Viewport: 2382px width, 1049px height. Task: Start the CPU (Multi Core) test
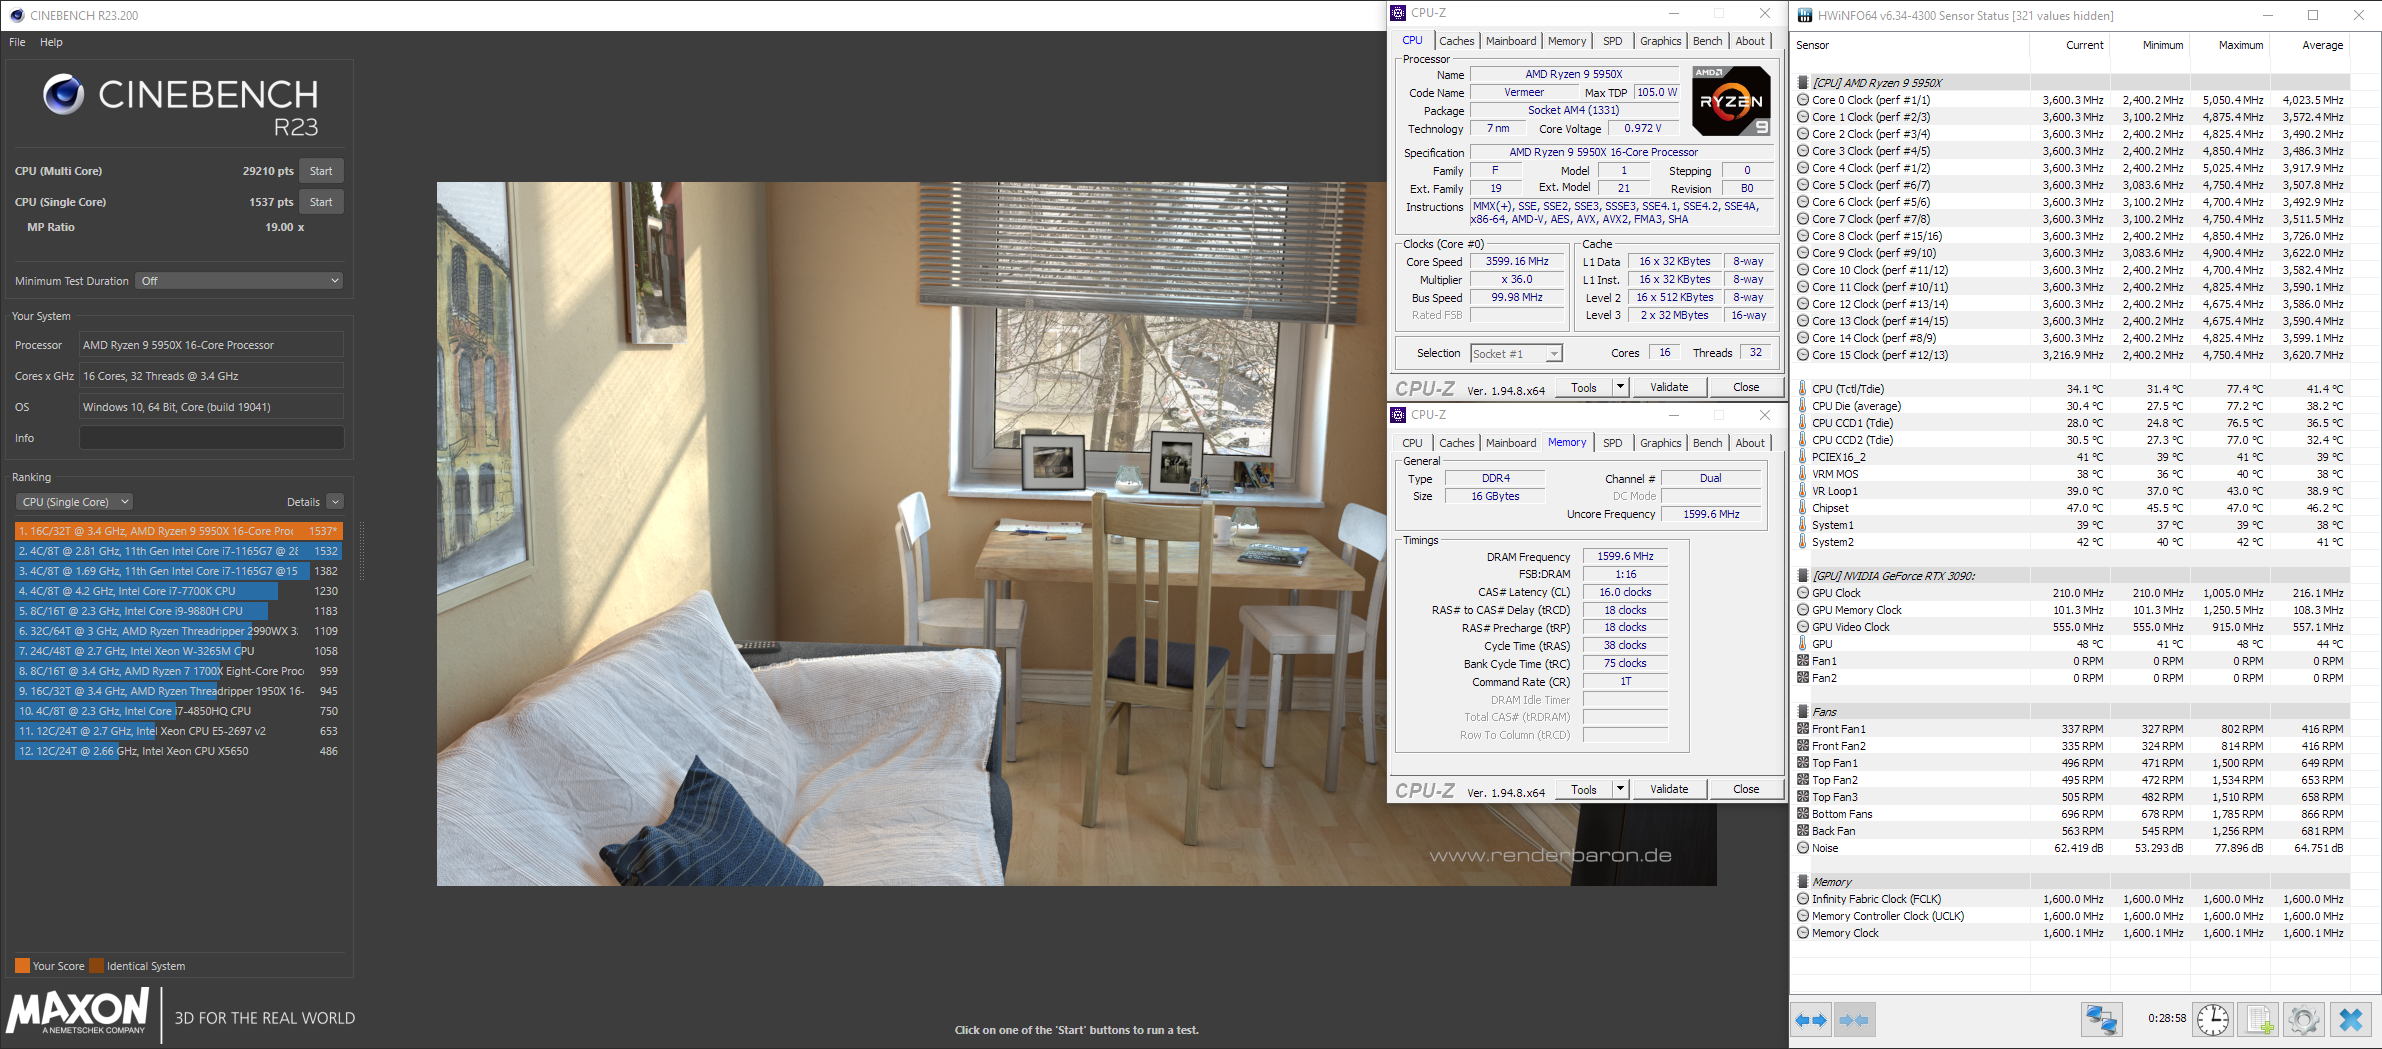click(x=321, y=171)
